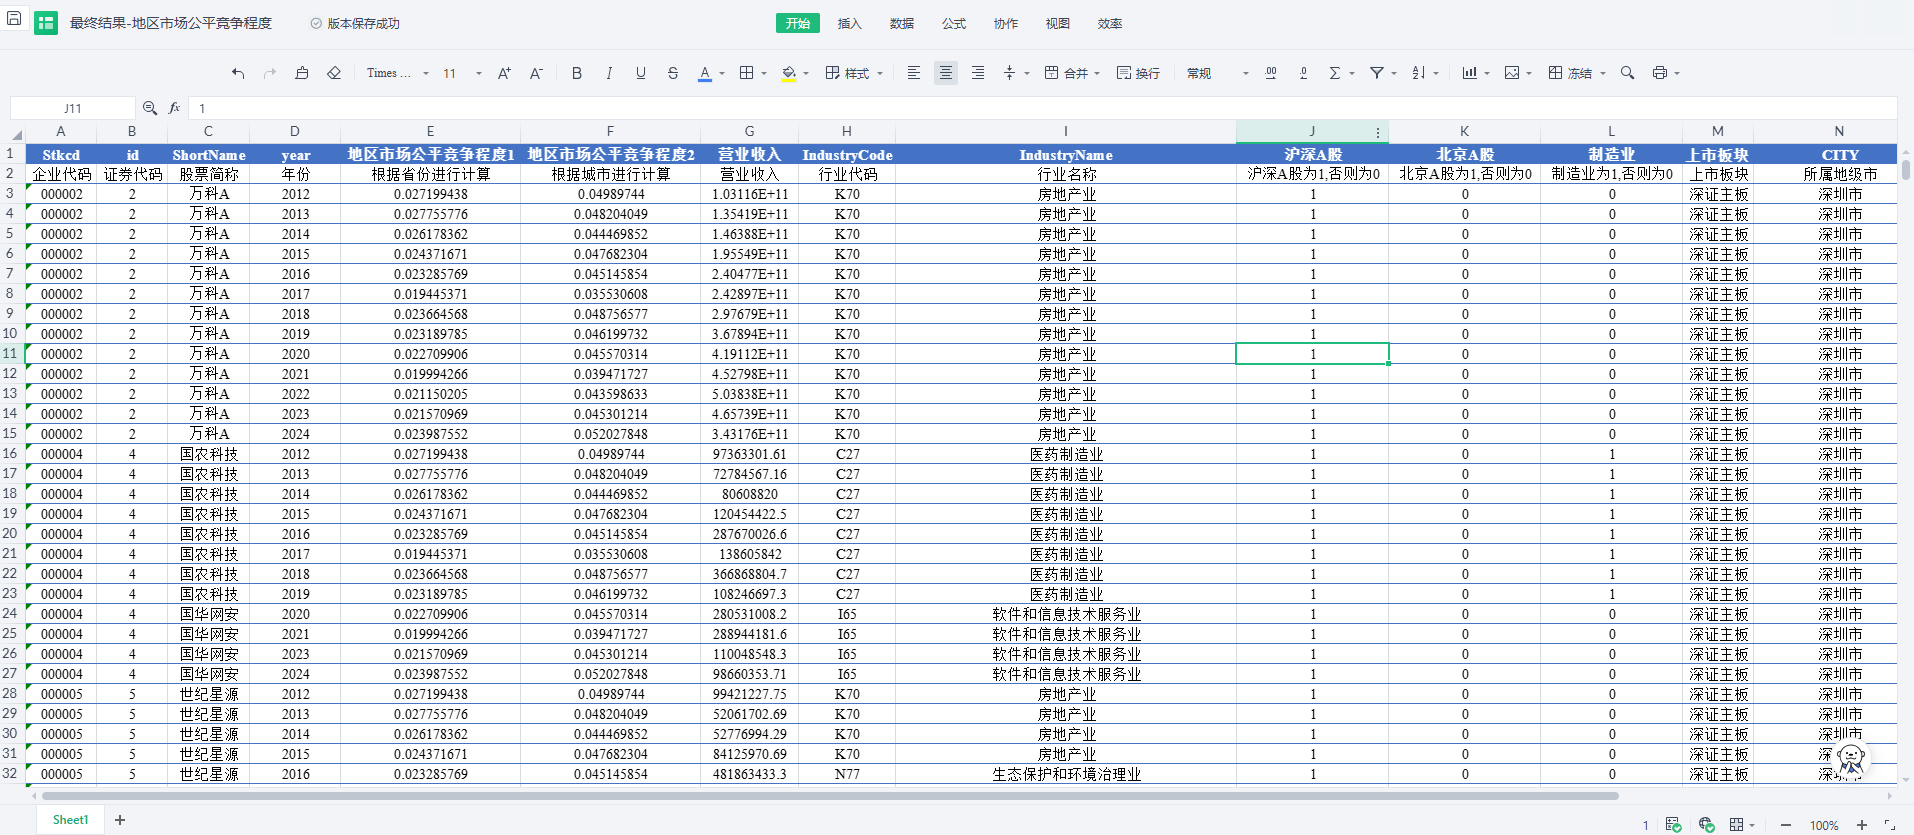This screenshot has height=835, width=1914.
Task: Click the filter funnel icon
Action: click(1377, 73)
